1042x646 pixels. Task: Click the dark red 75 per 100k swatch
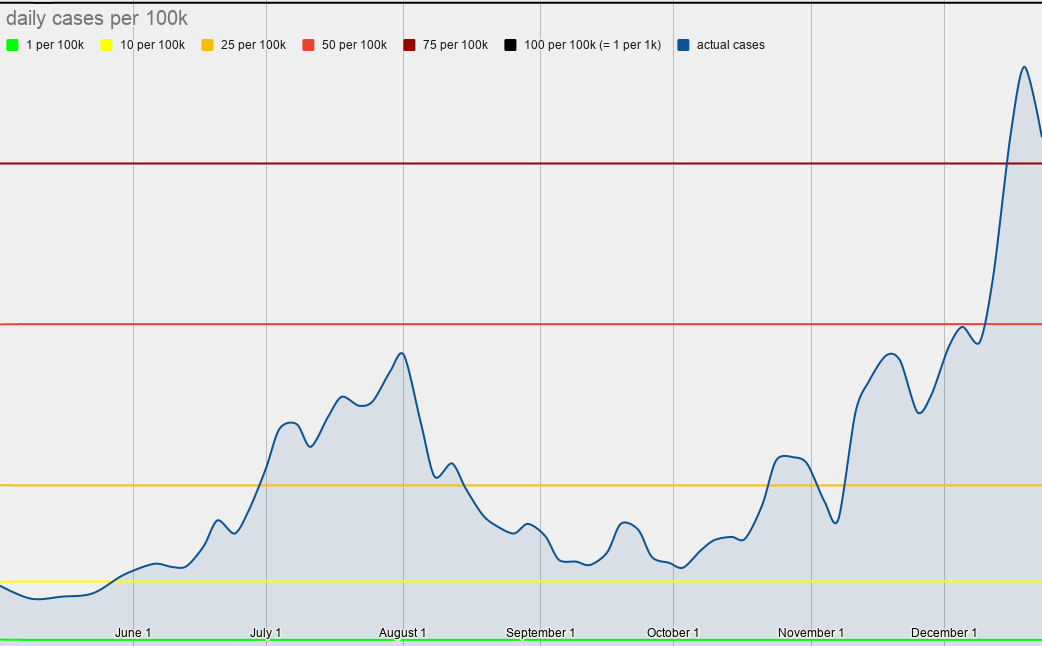[409, 45]
